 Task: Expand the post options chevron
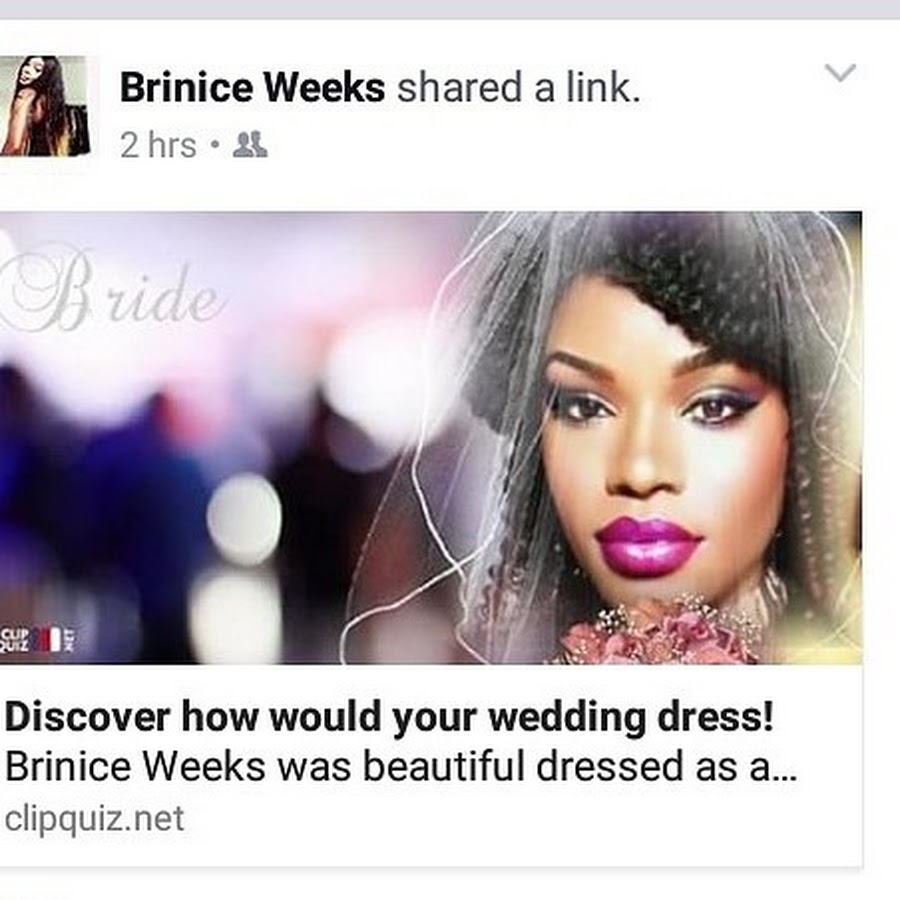click(x=840, y=73)
